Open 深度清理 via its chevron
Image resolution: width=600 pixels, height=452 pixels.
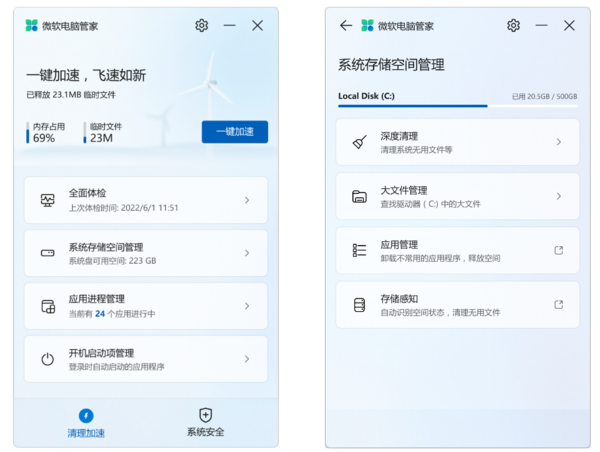559,142
